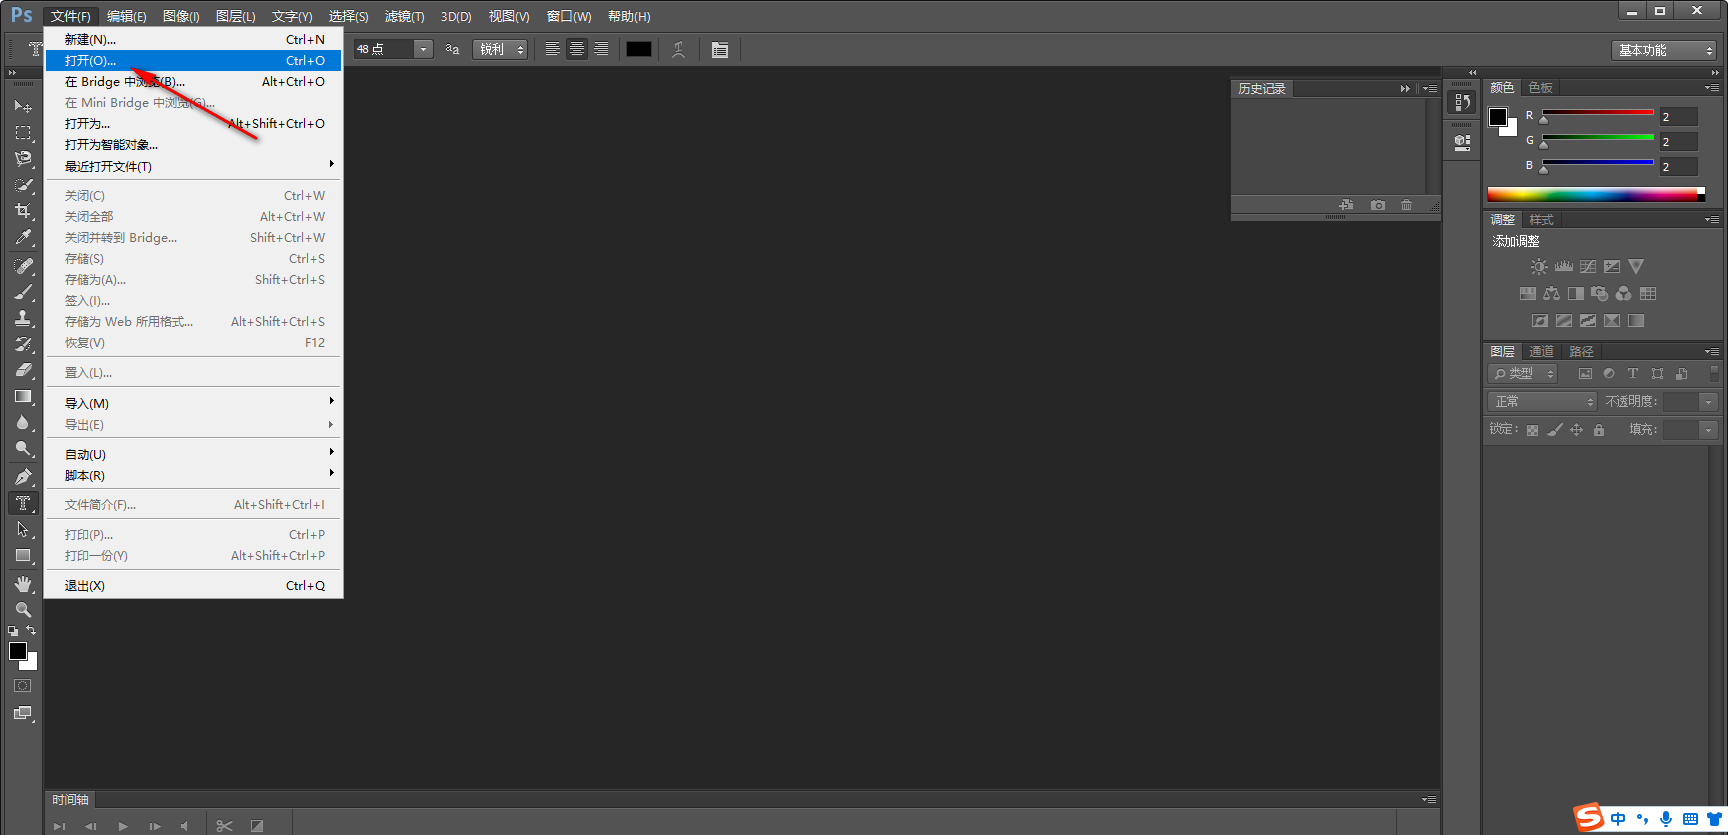Click the timeline play button

123,826
